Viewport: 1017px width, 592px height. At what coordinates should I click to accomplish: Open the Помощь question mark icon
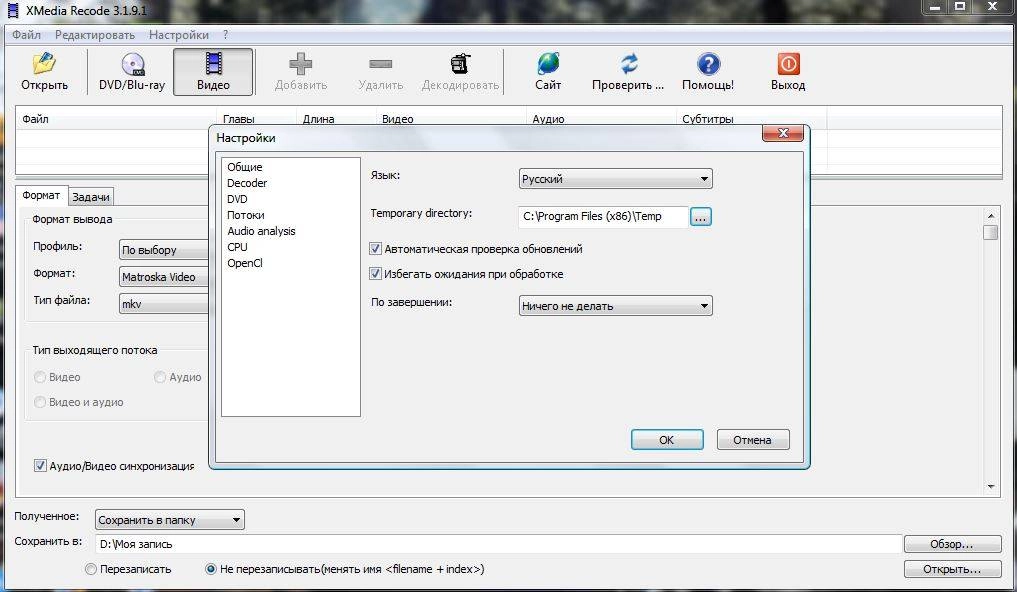(708, 64)
